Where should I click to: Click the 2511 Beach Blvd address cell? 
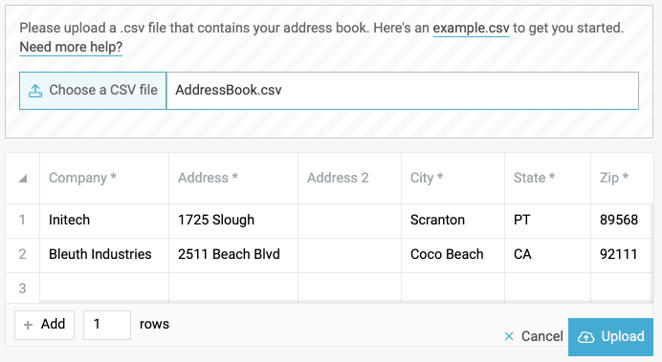click(233, 254)
